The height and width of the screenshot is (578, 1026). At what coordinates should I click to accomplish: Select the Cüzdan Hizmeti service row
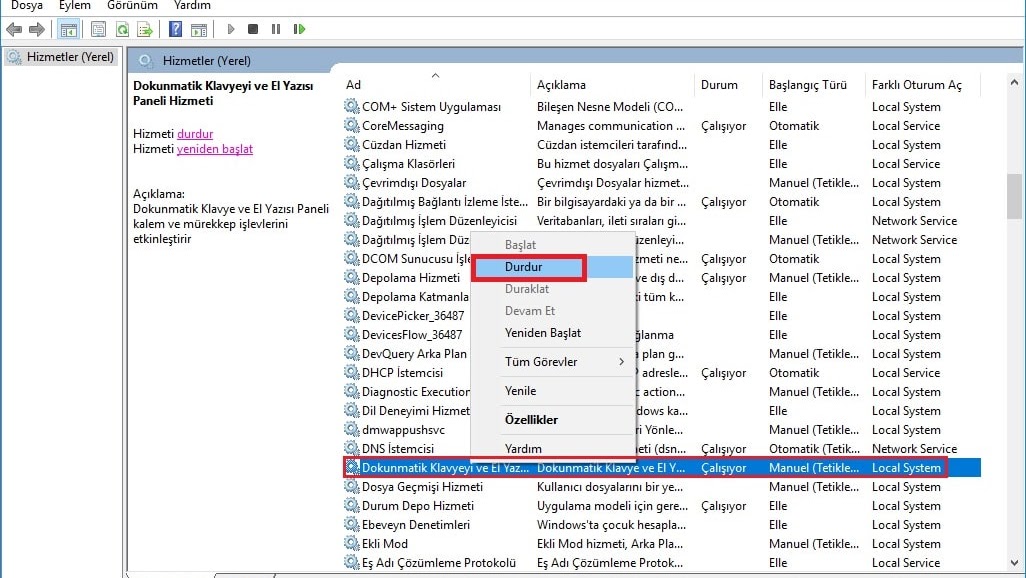coord(661,144)
